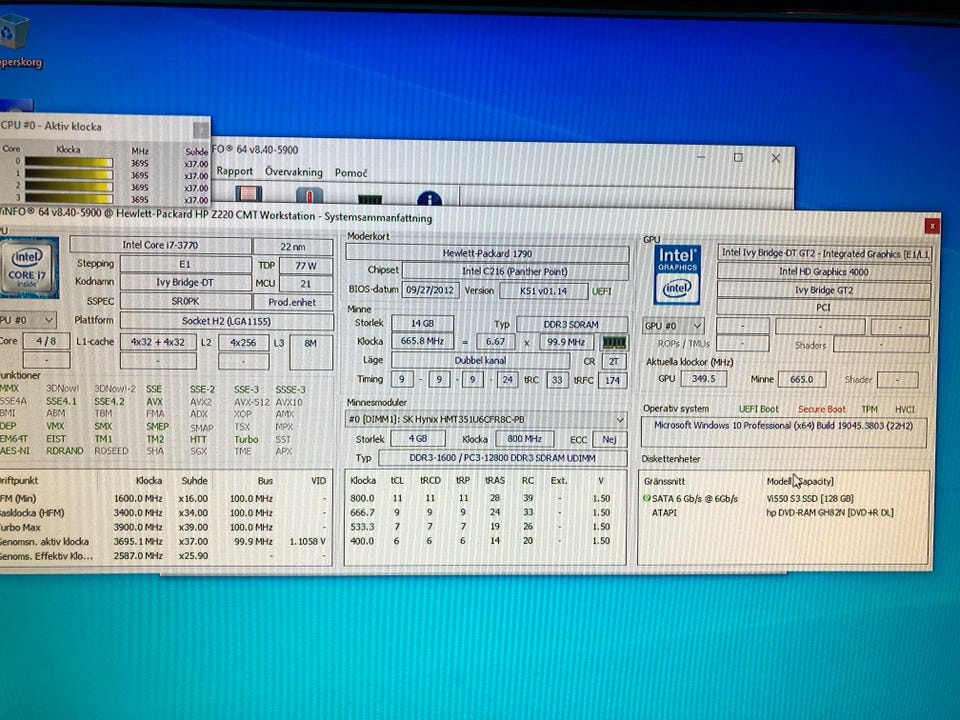The image size is (960, 720).
Task: Click the Core 1 clock bar
Action: tap(69, 174)
